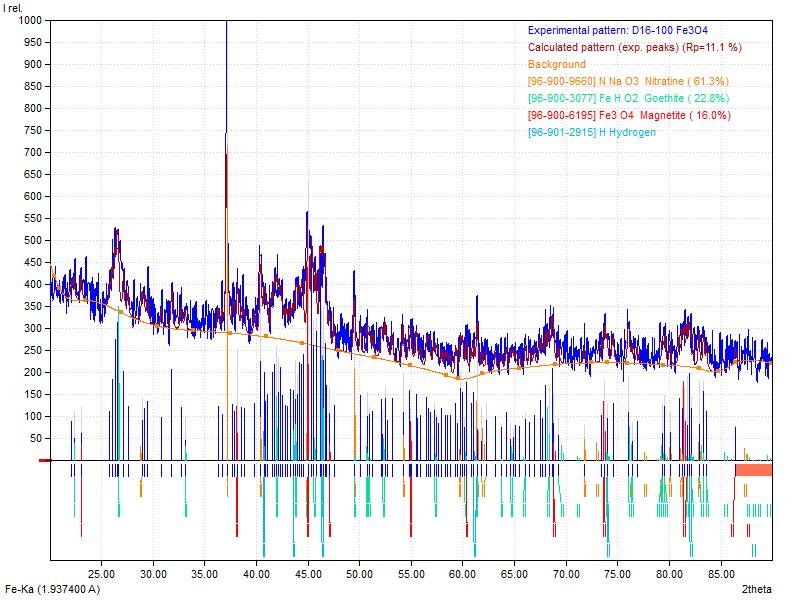Select the 450 intensity axis label

tap(33, 262)
